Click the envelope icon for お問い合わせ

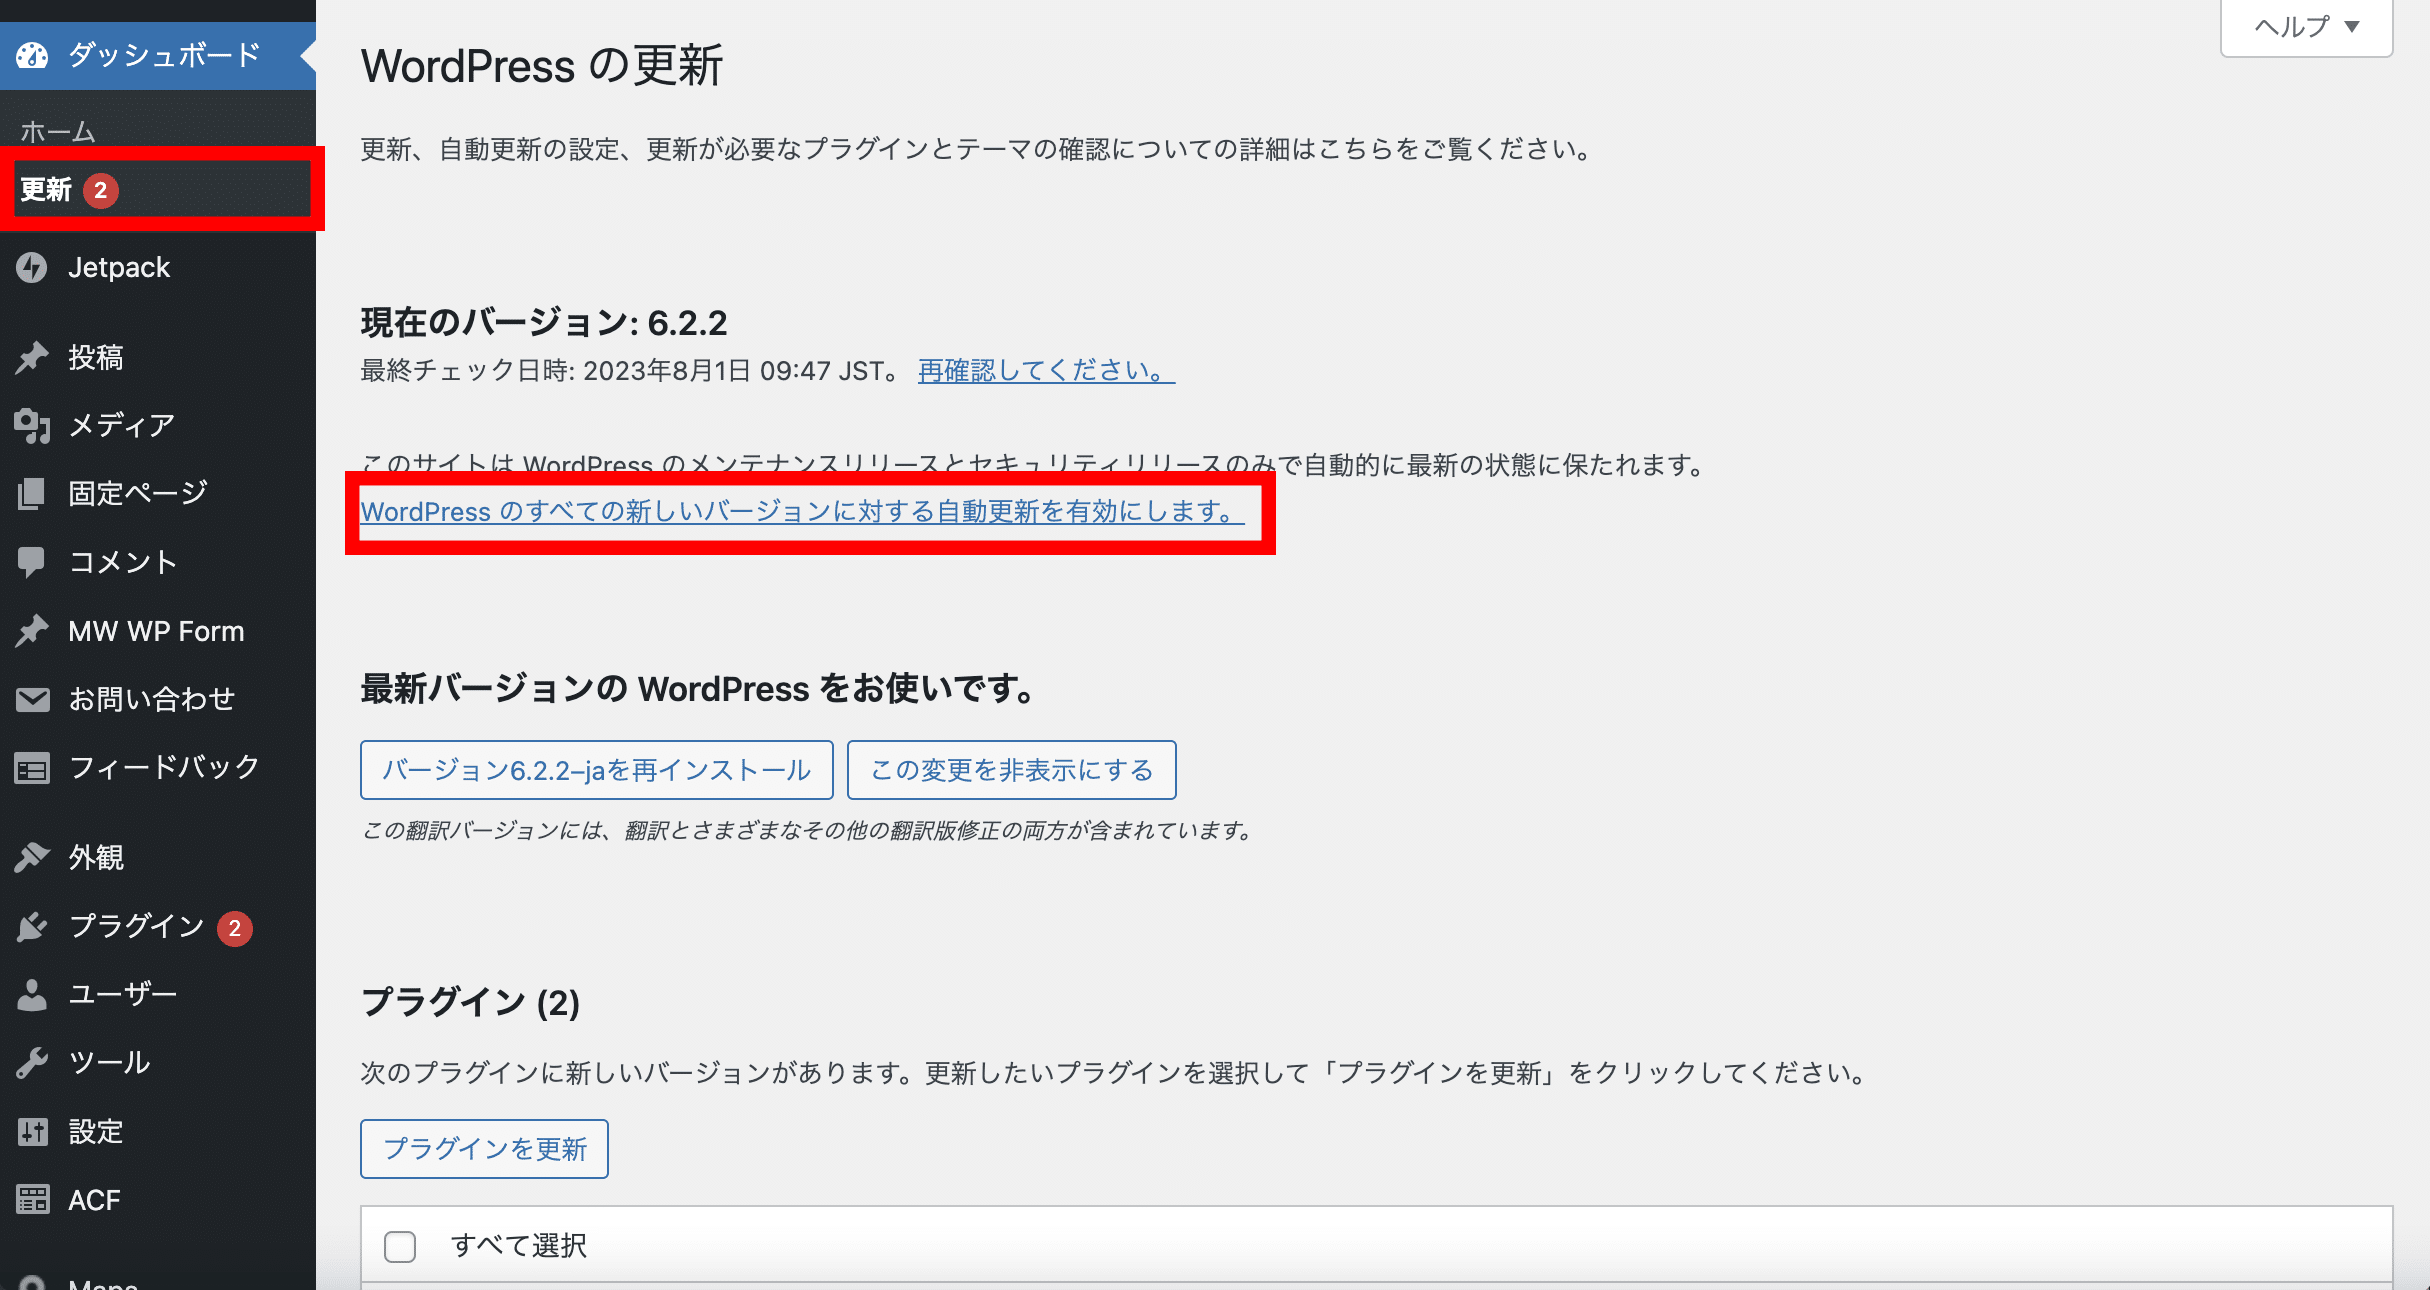click(x=32, y=699)
